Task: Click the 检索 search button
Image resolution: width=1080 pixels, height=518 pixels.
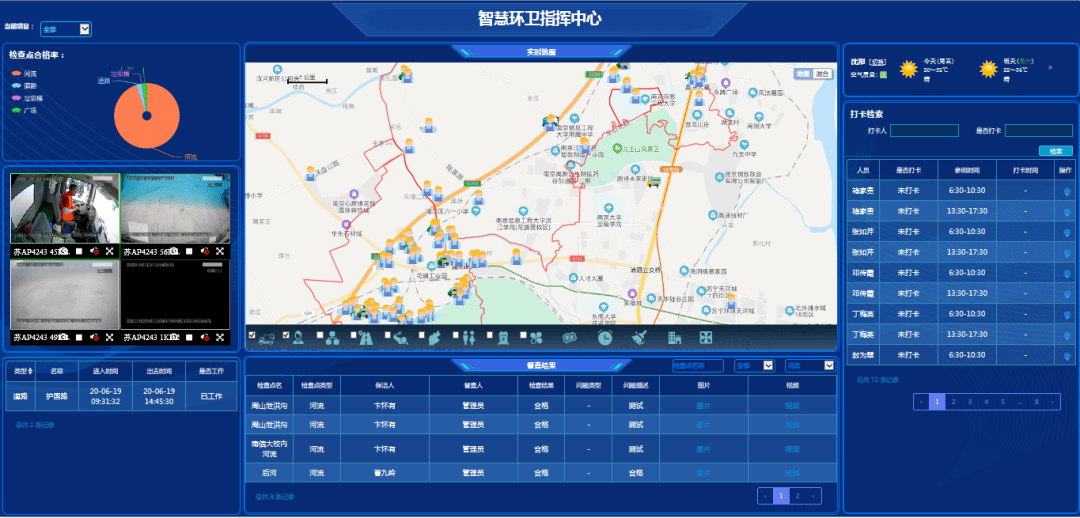Action: 1055,151
